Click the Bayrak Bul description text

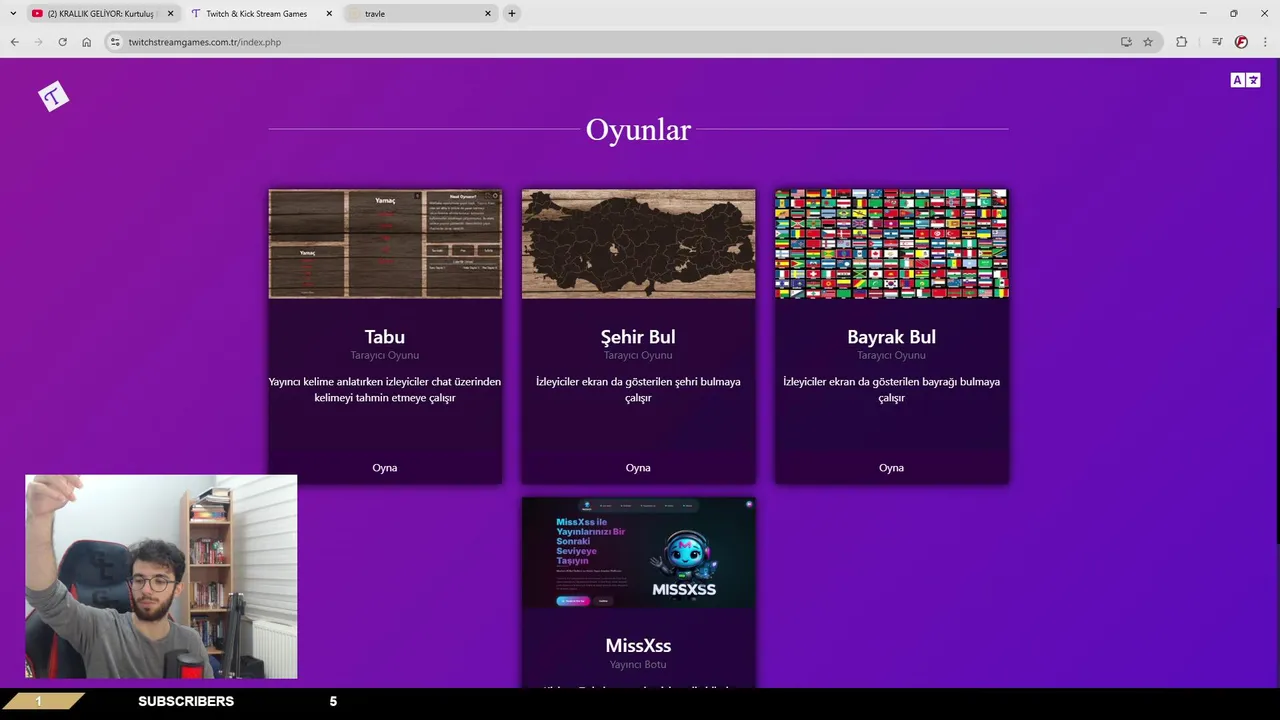click(x=891, y=389)
